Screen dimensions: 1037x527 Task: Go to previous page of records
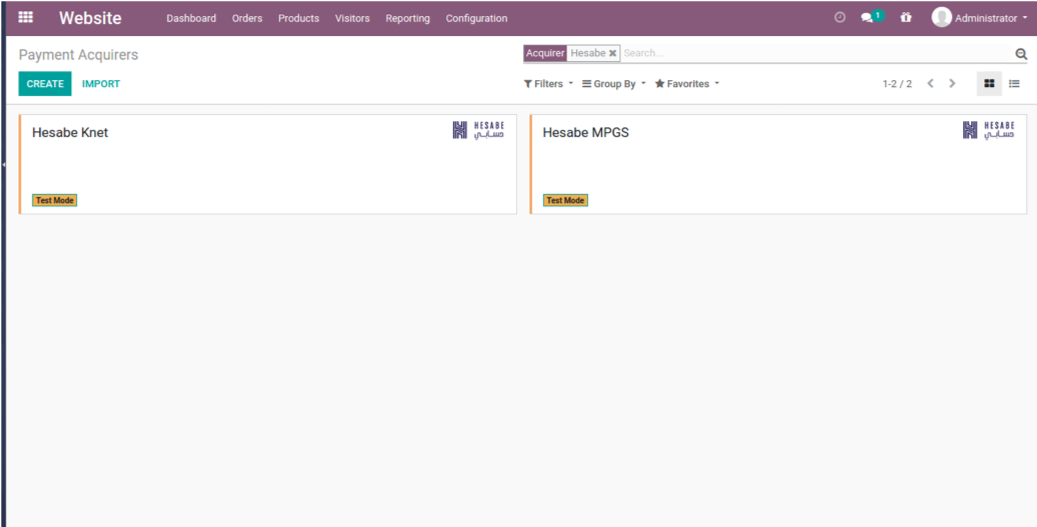click(x=930, y=84)
